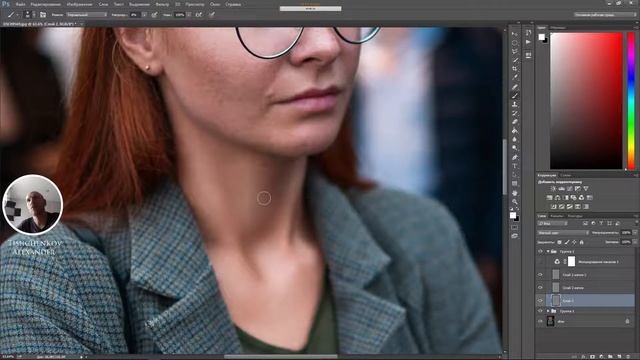
Task: Select the Crop tool
Action: pos(515,69)
